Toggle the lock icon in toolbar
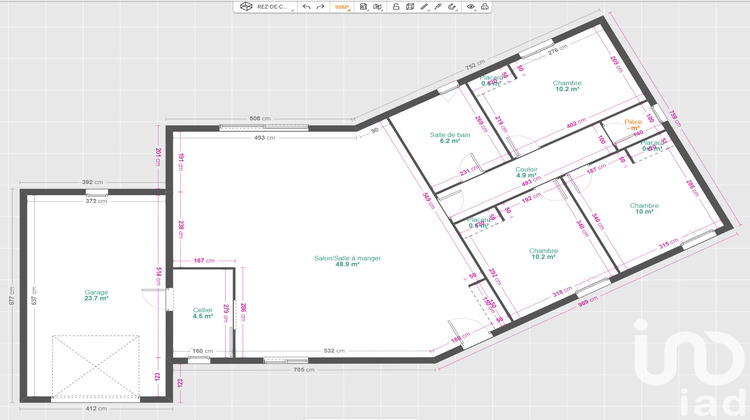Image resolution: width=750 pixels, height=420 pixels. coord(395,6)
